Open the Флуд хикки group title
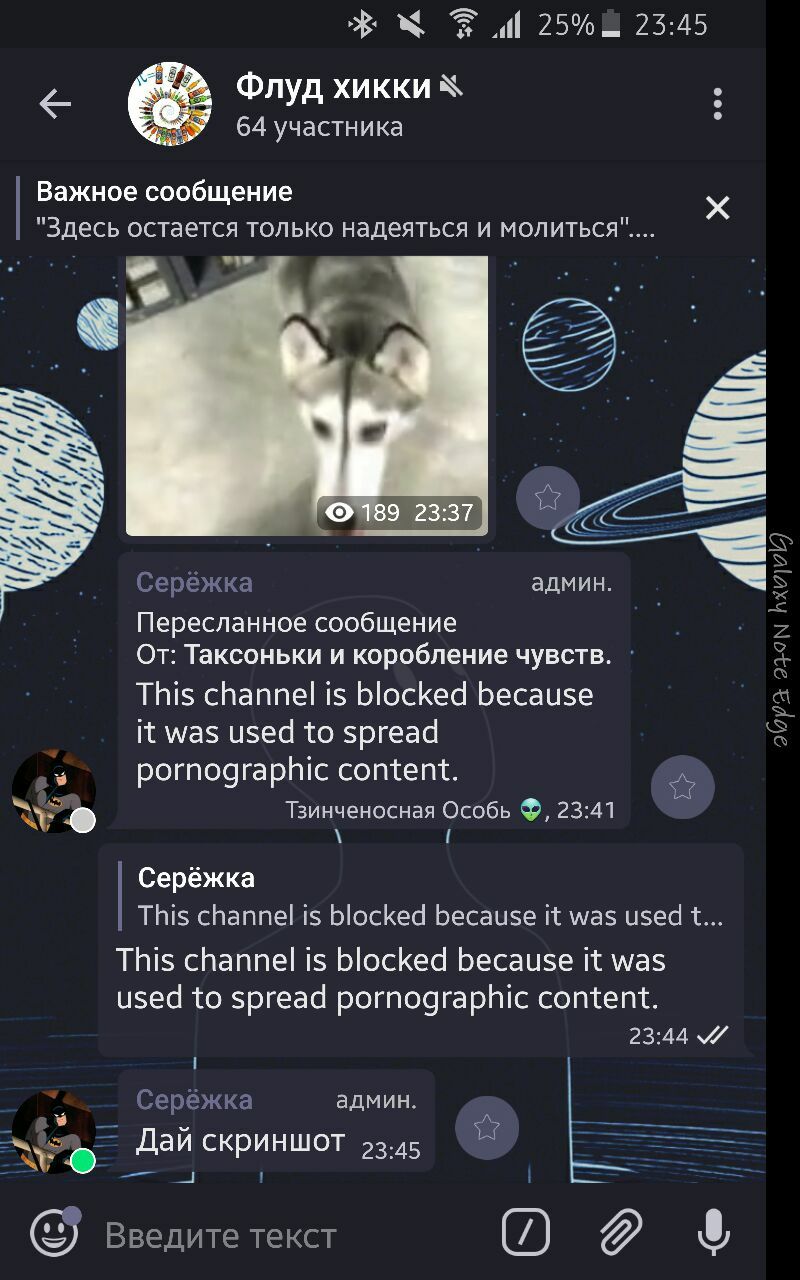 pyautogui.click(x=333, y=88)
